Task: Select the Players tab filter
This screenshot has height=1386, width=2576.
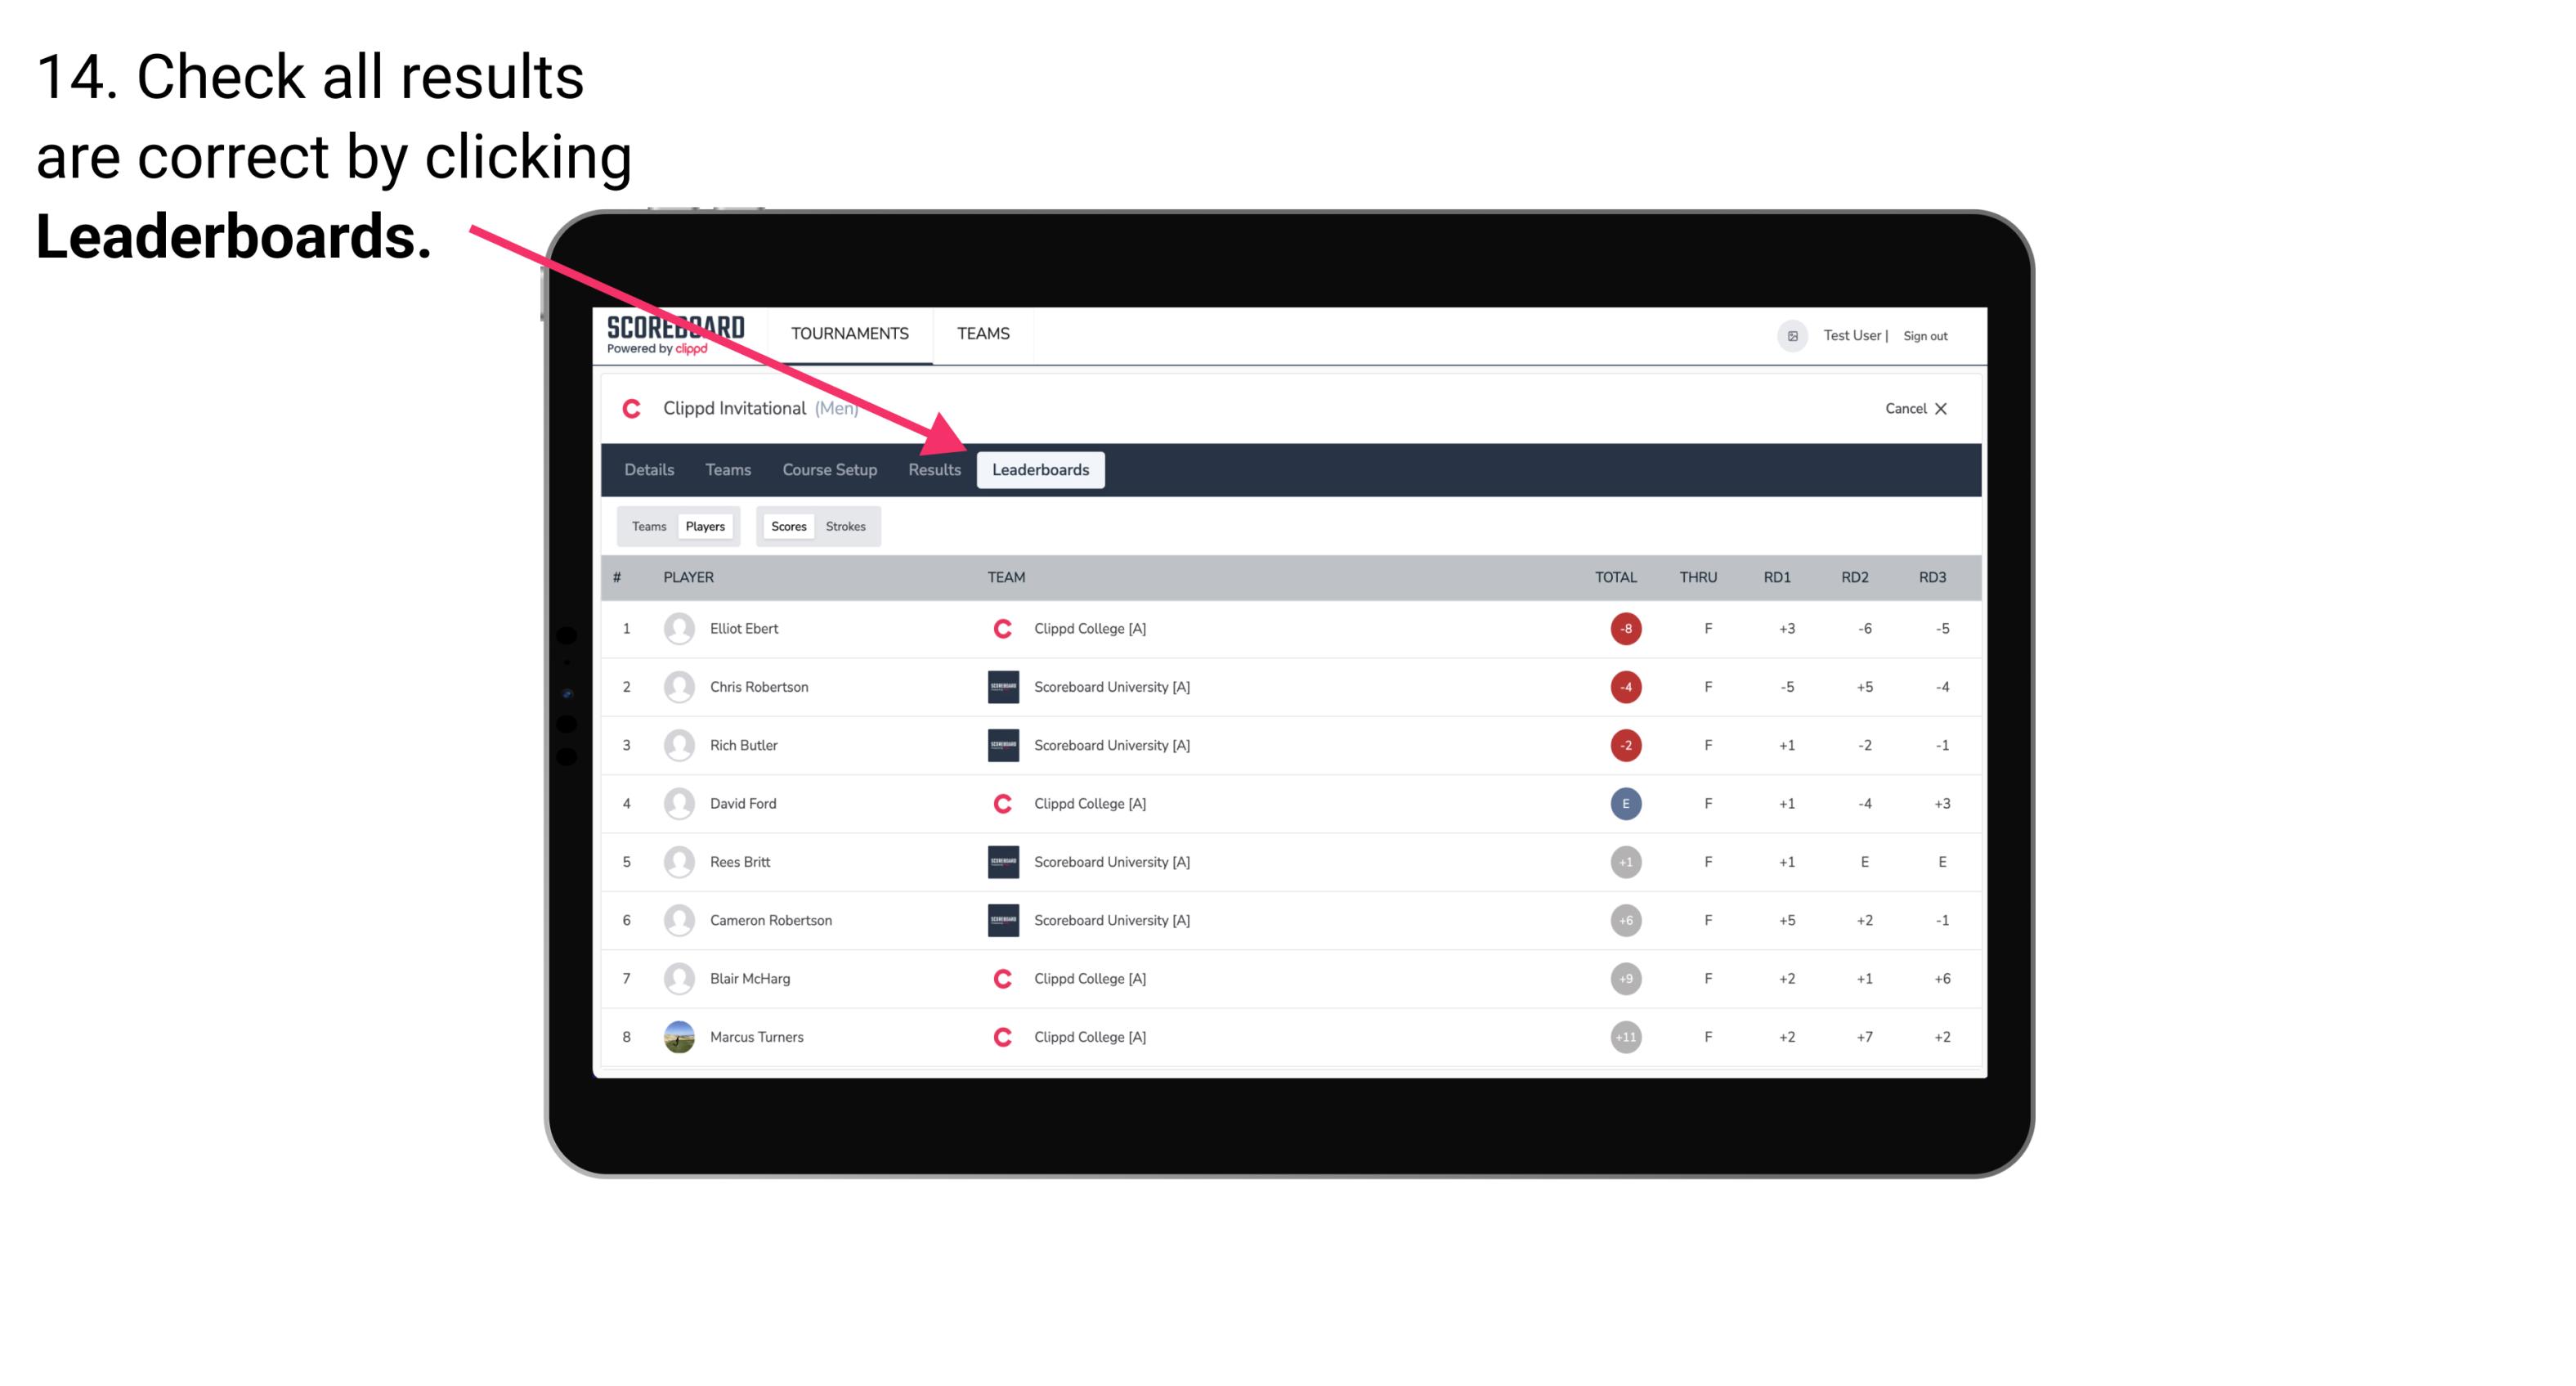Action: click(x=705, y=526)
